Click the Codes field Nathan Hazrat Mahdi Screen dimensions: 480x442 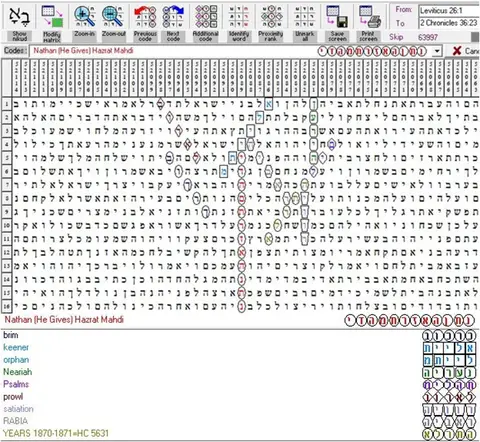tap(173, 51)
